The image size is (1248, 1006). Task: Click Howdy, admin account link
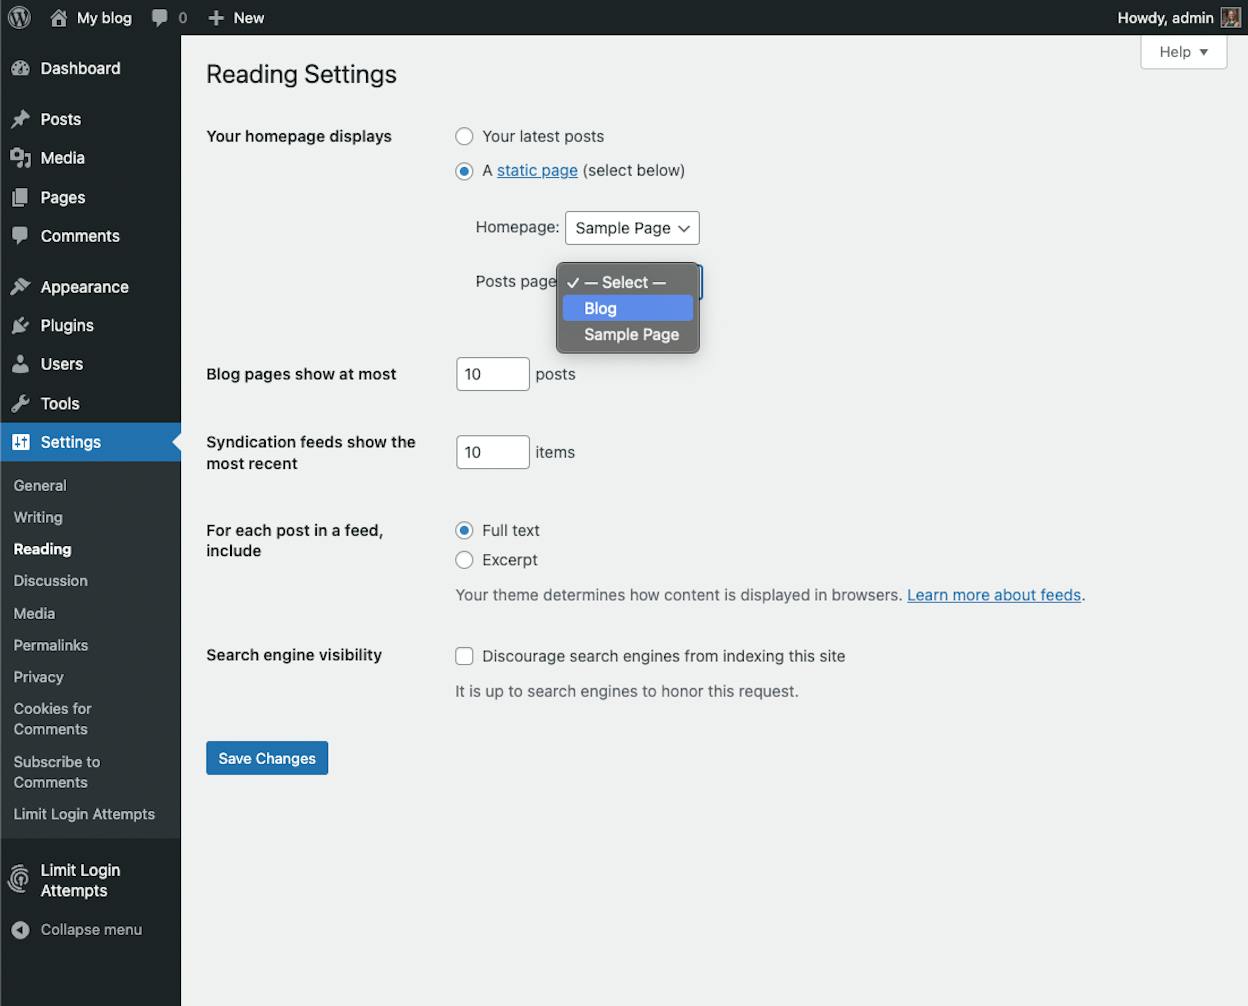point(1165,18)
